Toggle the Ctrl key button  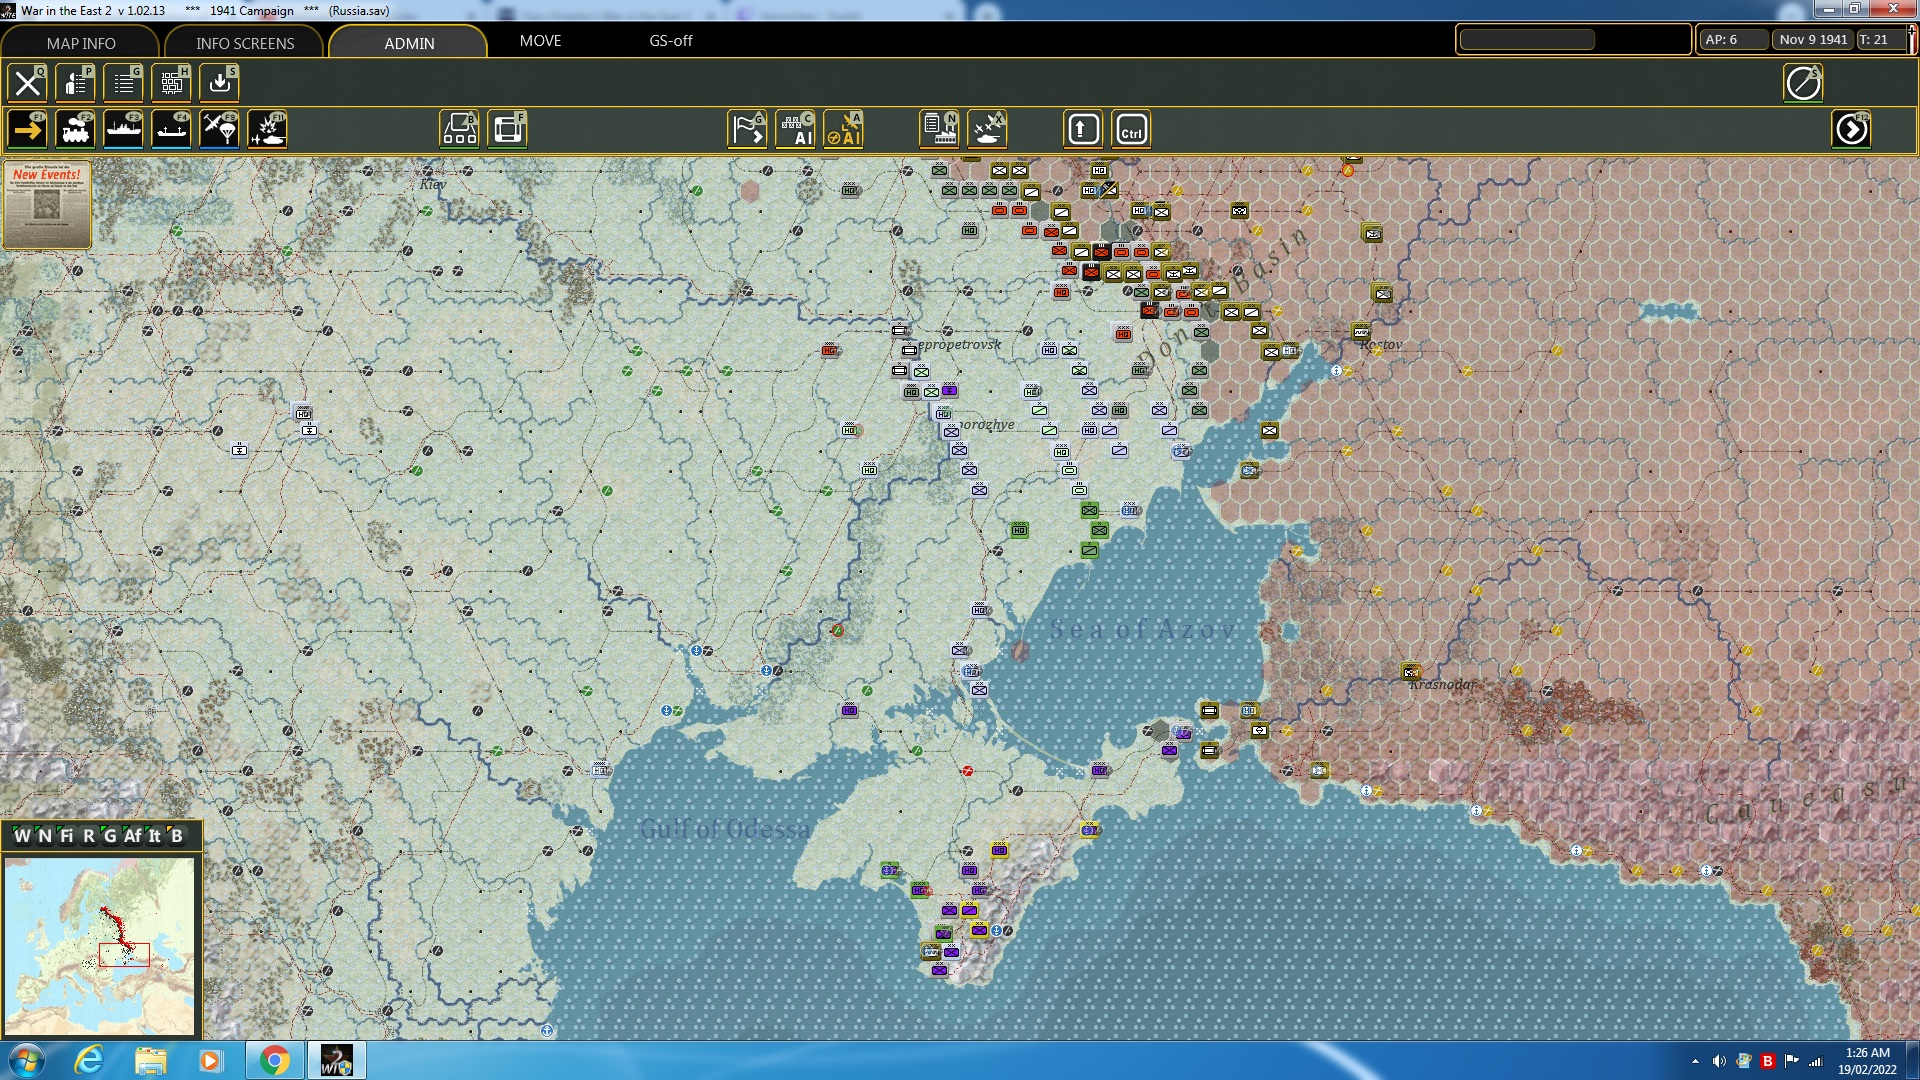pos(1131,130)
